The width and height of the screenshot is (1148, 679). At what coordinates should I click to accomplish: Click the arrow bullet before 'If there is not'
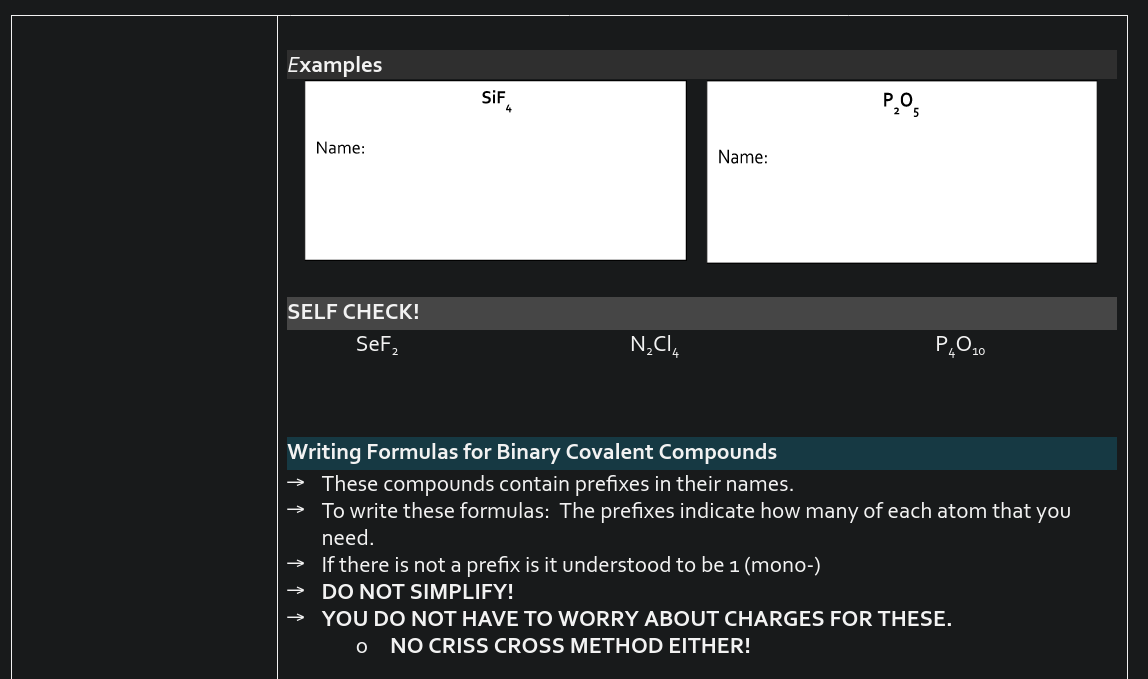tap(295, 564)
